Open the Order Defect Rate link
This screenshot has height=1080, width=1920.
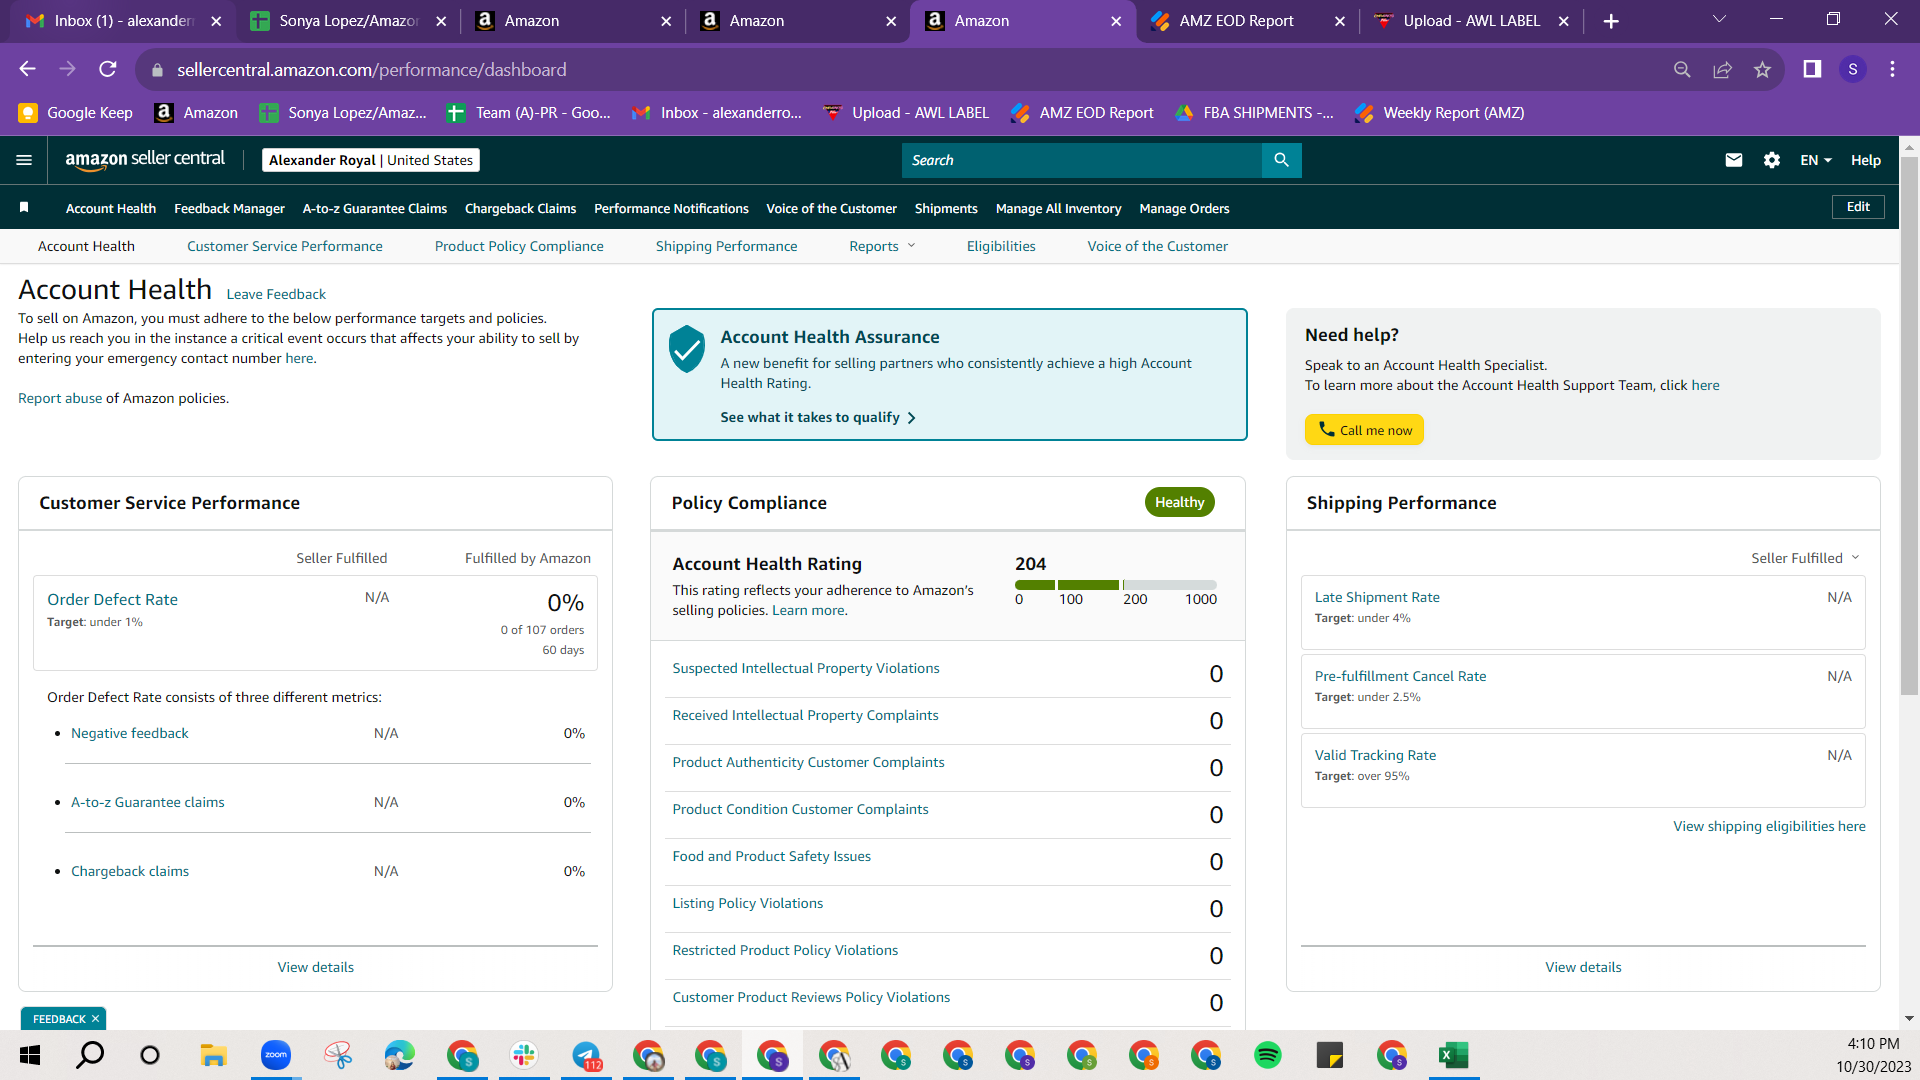(x=112, y=599)
